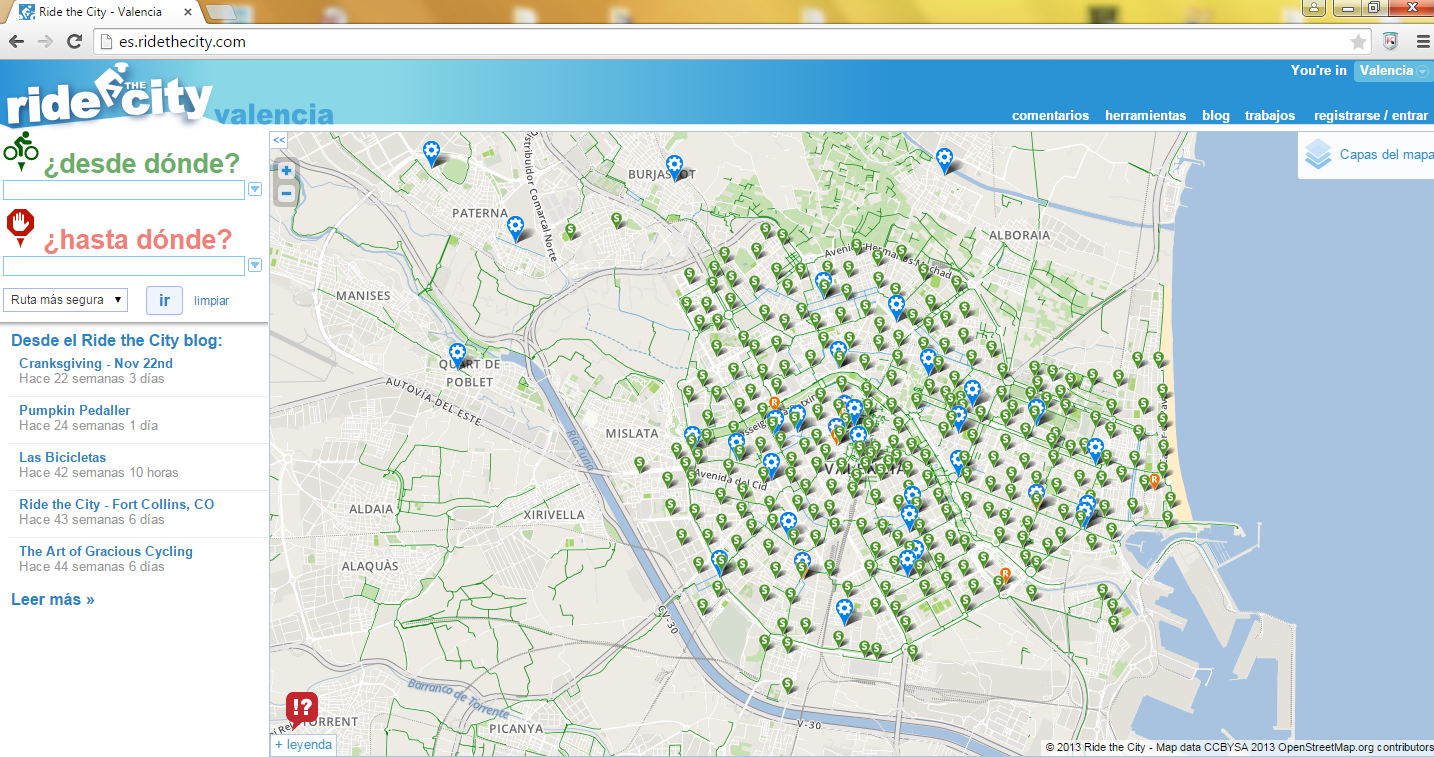Click the hasta dónde address input field

click(124, 266)
